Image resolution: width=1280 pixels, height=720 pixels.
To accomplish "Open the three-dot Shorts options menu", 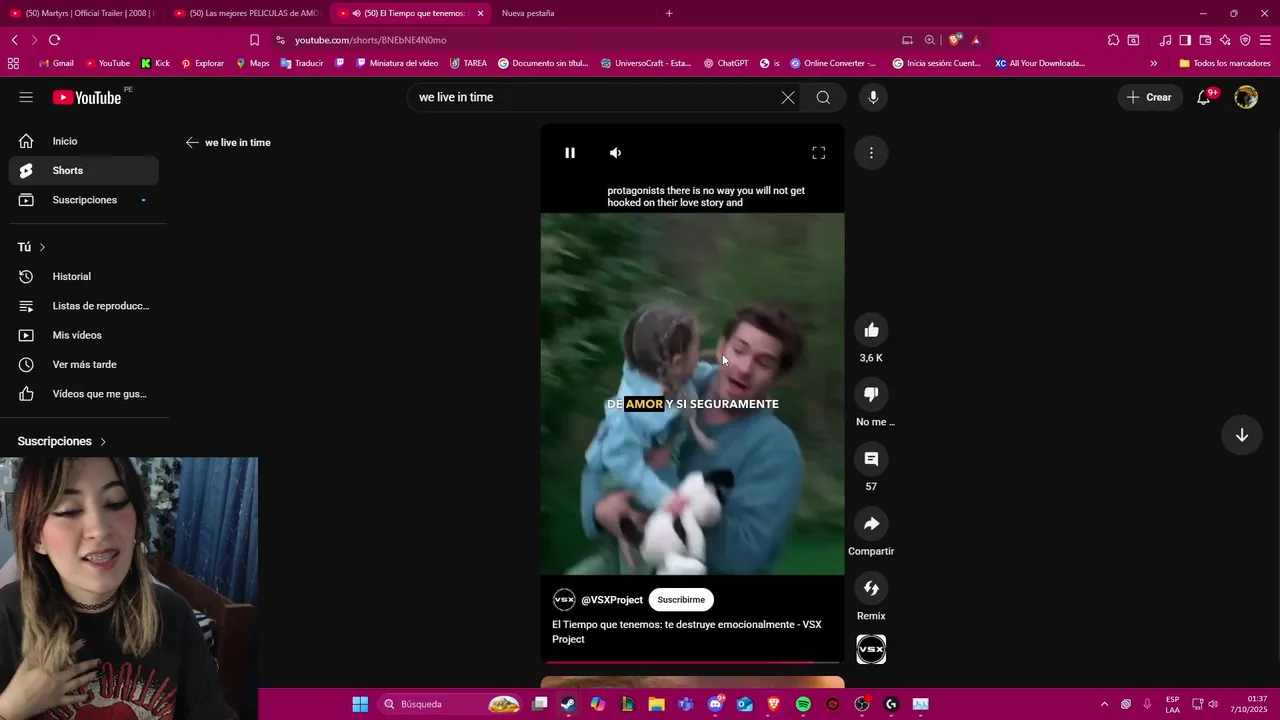I will tap(871, 153).
